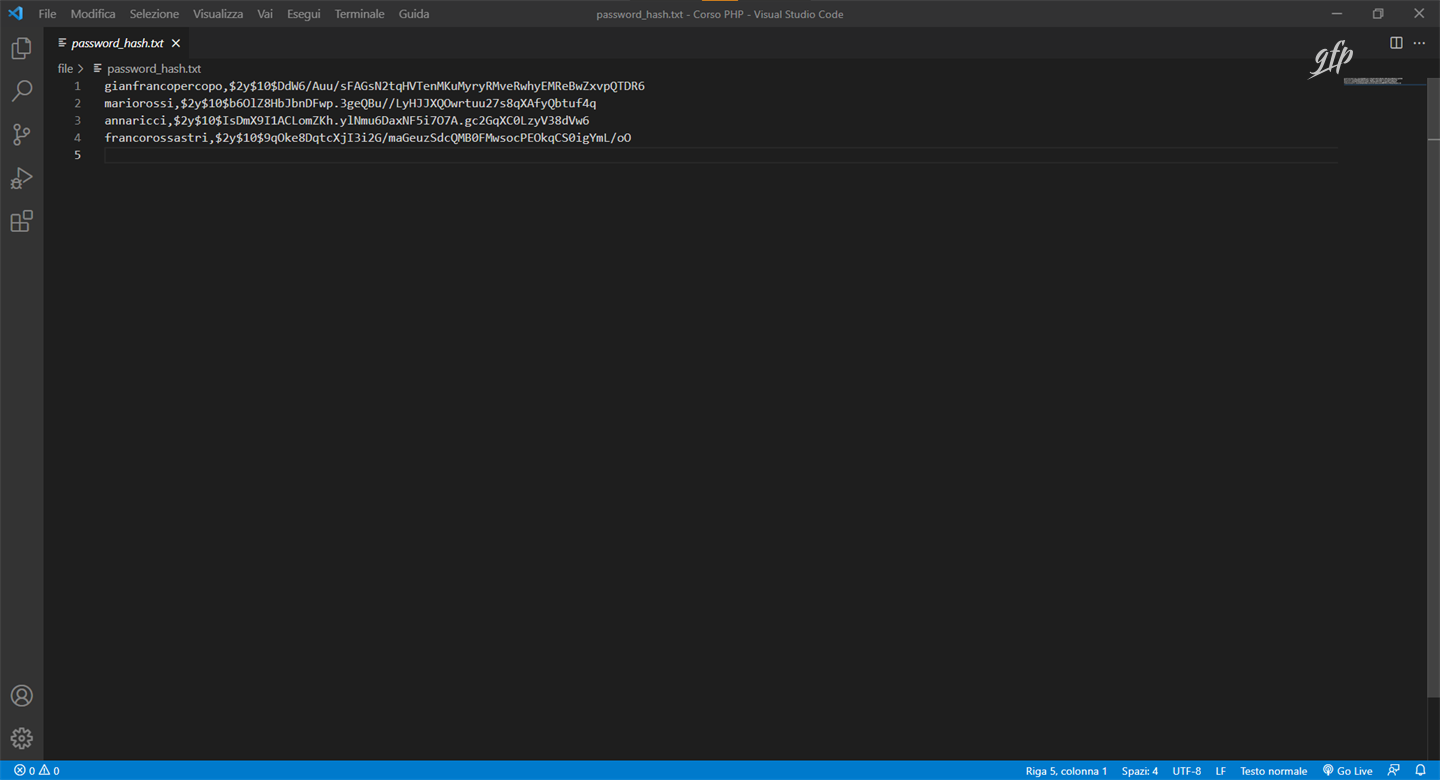
Task: Click line number 2 in gutter
Action: pos(77,103)
